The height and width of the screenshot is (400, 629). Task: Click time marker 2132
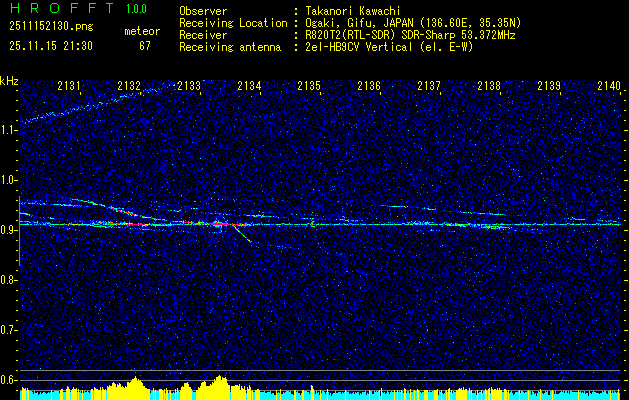[129, 85]
